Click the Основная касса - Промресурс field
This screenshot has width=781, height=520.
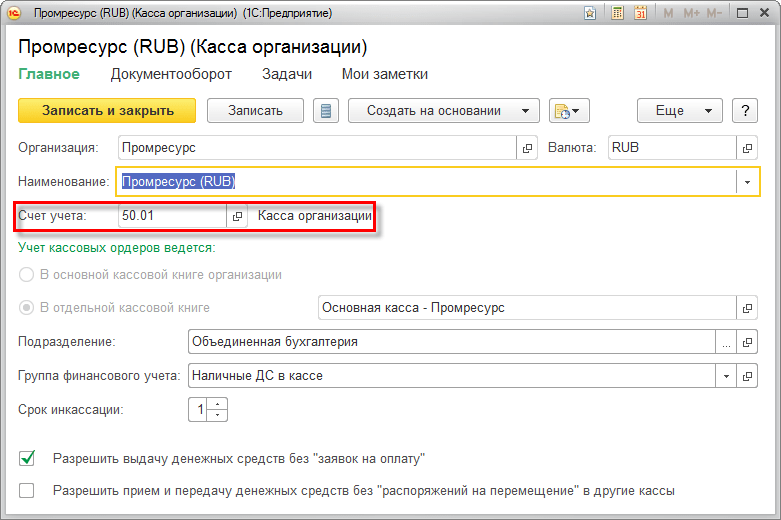click(x=527, y=308)
